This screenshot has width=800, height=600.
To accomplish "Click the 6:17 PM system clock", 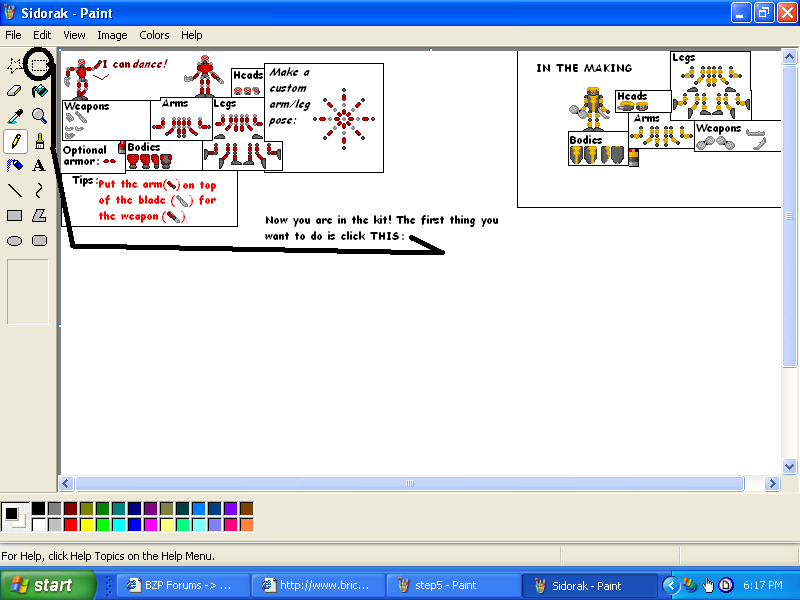I will coord(763,585).
